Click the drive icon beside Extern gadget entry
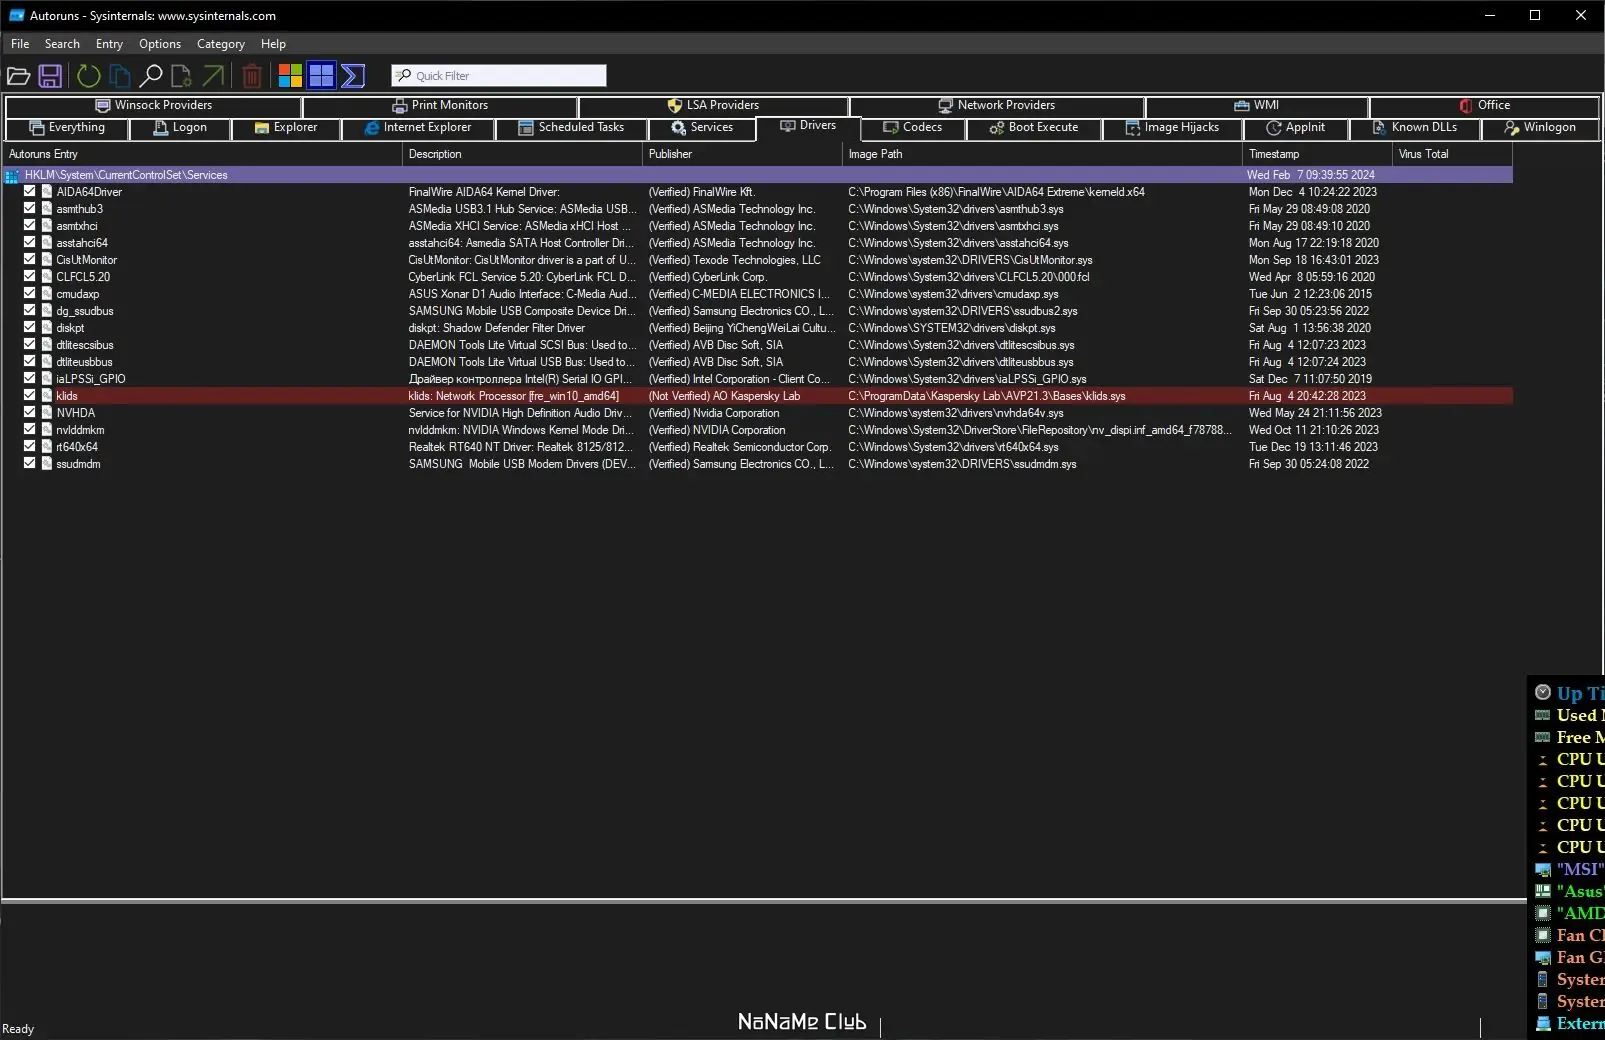The height and width of the screenshot is (1040, 1605). [1543, 1023]
